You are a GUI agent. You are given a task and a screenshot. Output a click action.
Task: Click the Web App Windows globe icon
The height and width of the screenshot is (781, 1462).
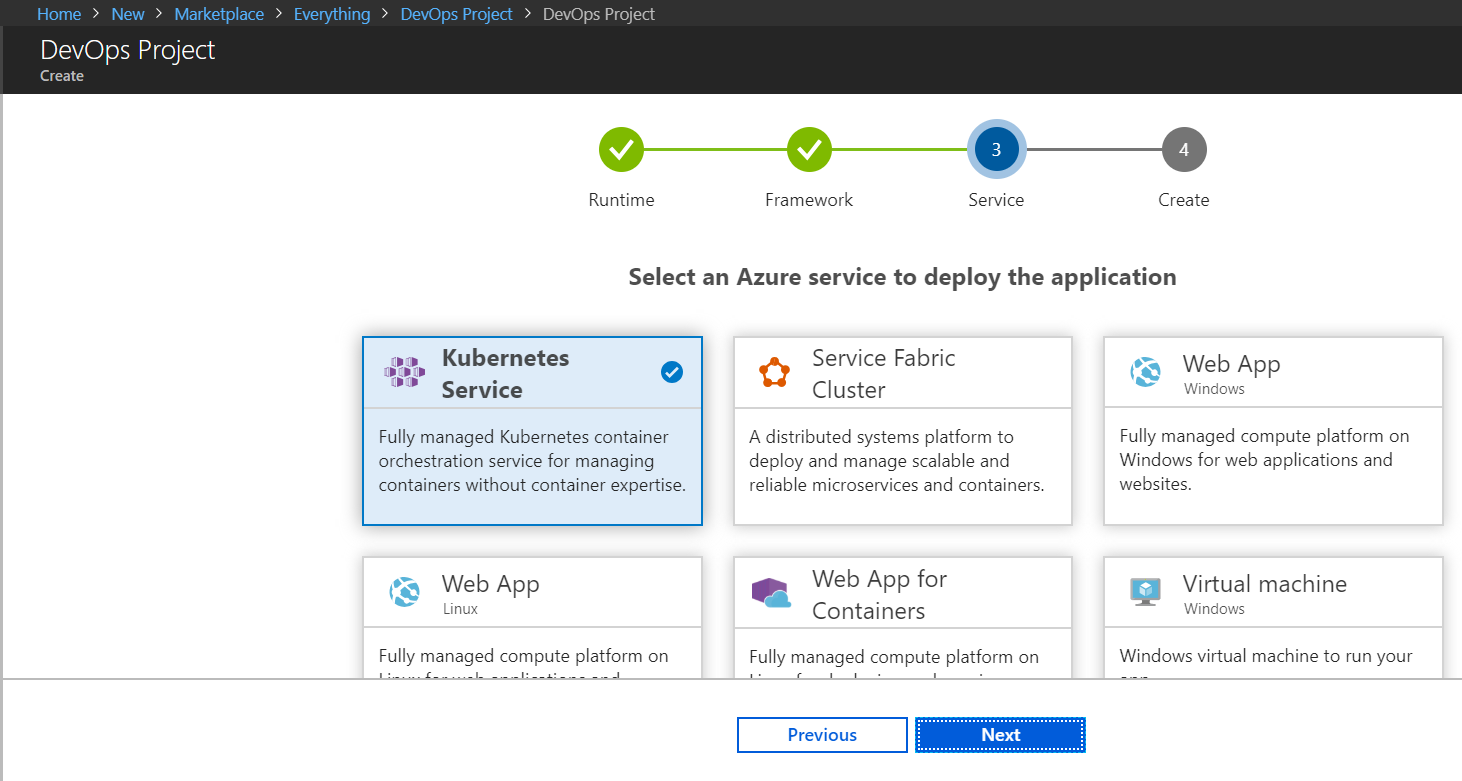click(1146, 372)
